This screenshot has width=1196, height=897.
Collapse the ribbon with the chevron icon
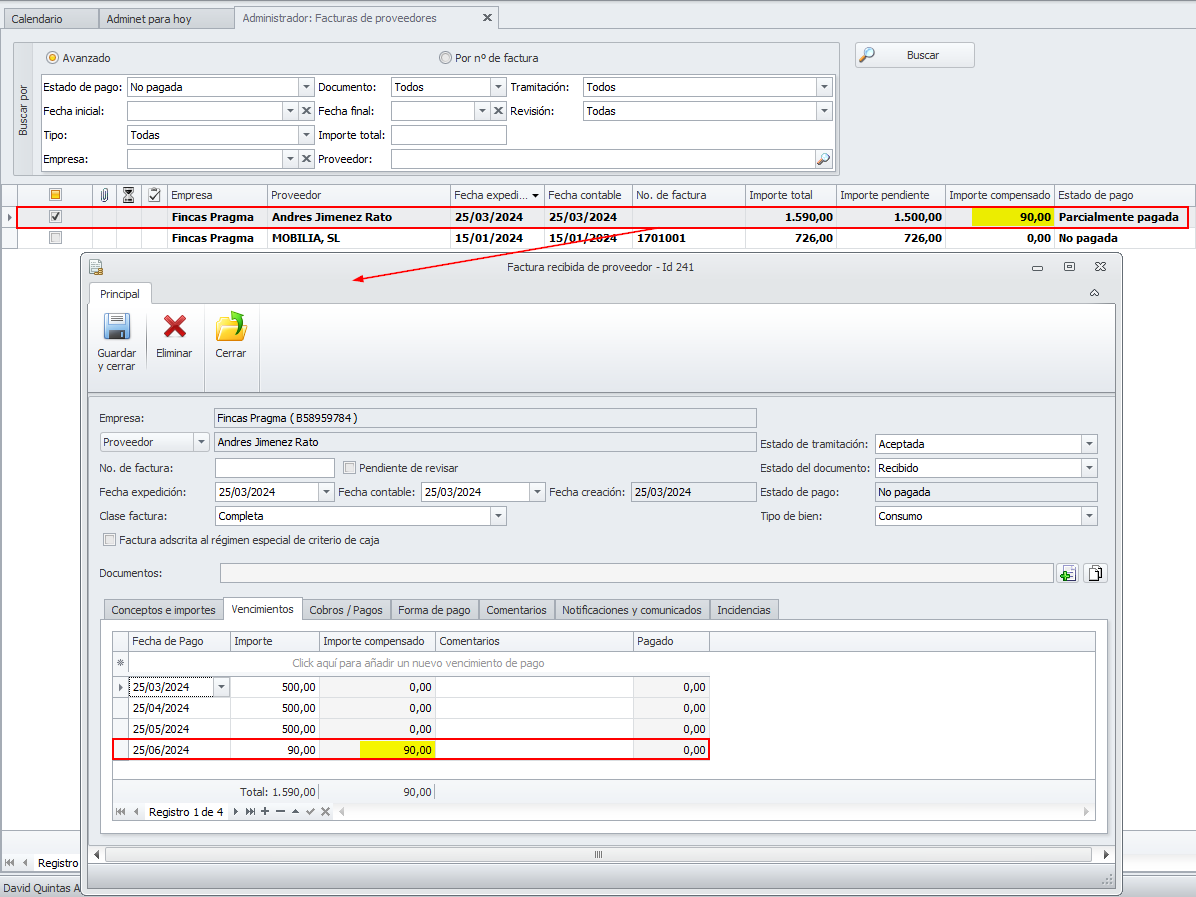tap(1094, 293)
